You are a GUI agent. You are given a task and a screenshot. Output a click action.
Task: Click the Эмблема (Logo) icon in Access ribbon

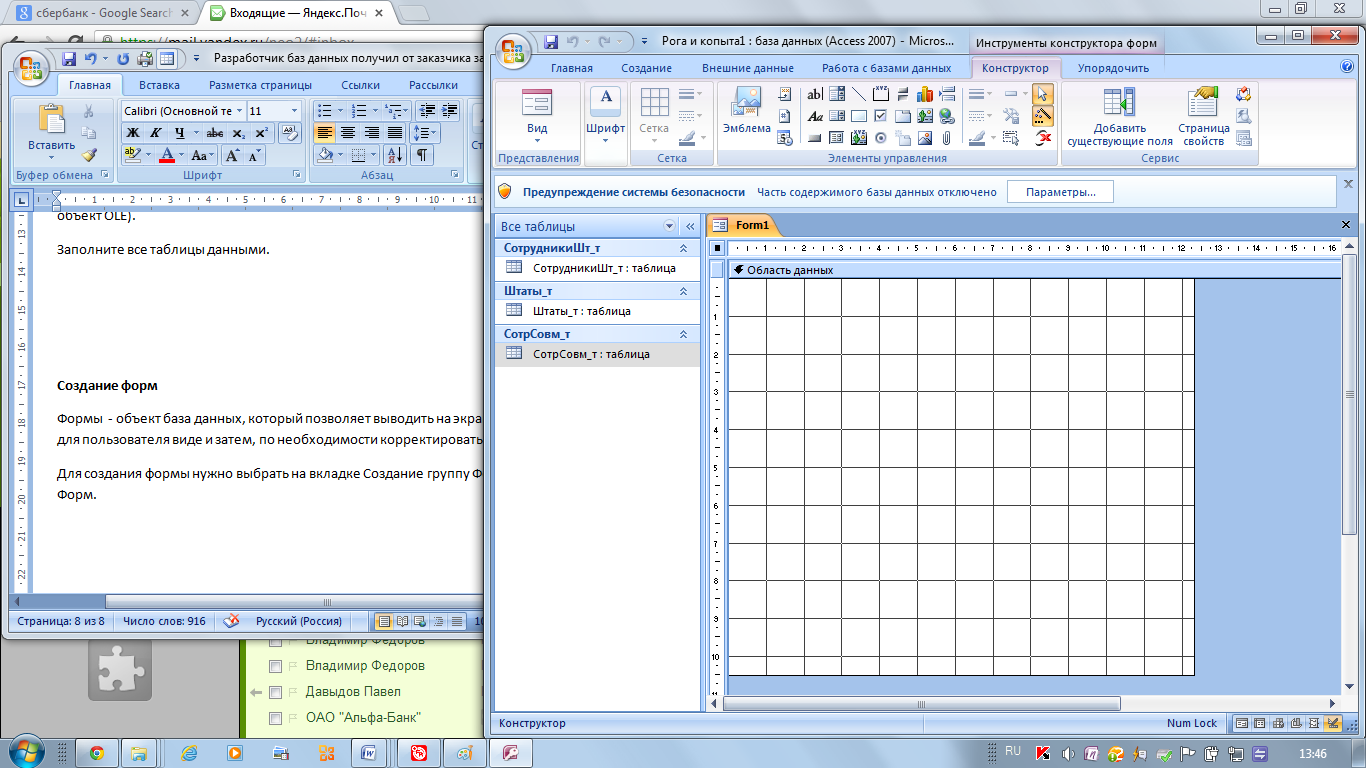click(x=746, y=110)
